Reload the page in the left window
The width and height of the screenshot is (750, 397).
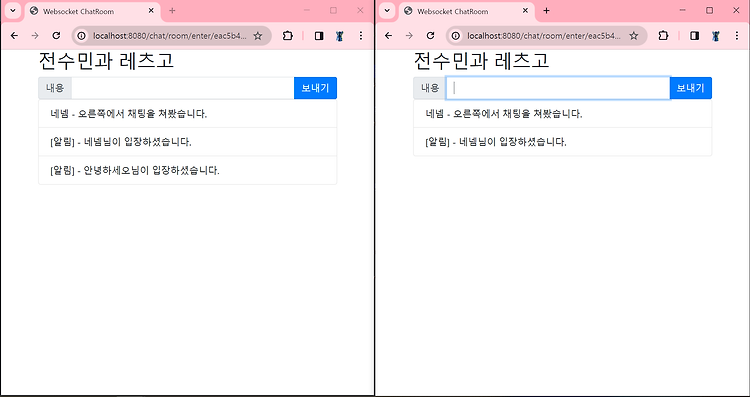click(x=56, y=36)
